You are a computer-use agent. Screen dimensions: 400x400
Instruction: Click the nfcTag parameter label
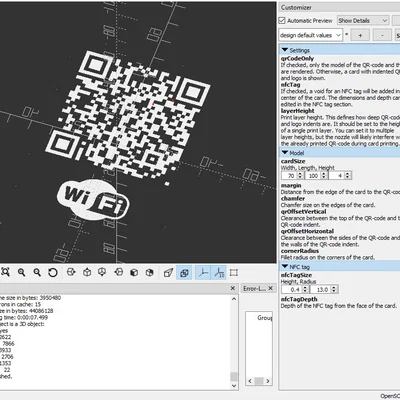point(290,85)
